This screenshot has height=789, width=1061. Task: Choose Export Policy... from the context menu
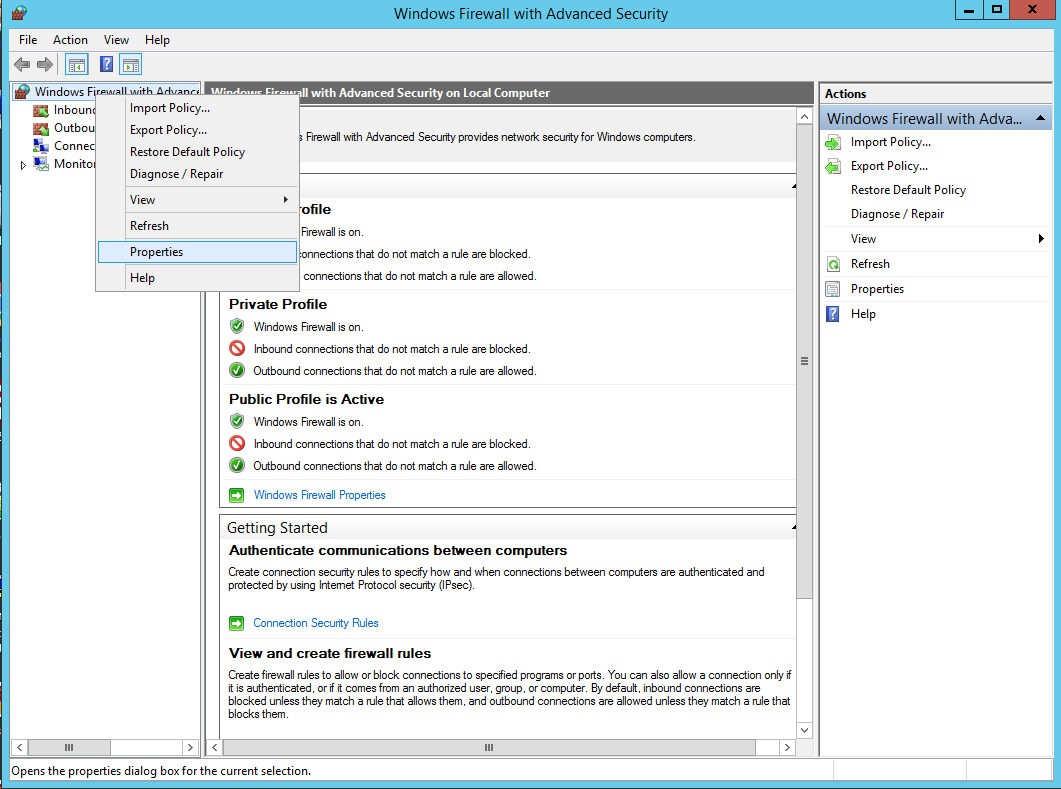click(198, 130)
